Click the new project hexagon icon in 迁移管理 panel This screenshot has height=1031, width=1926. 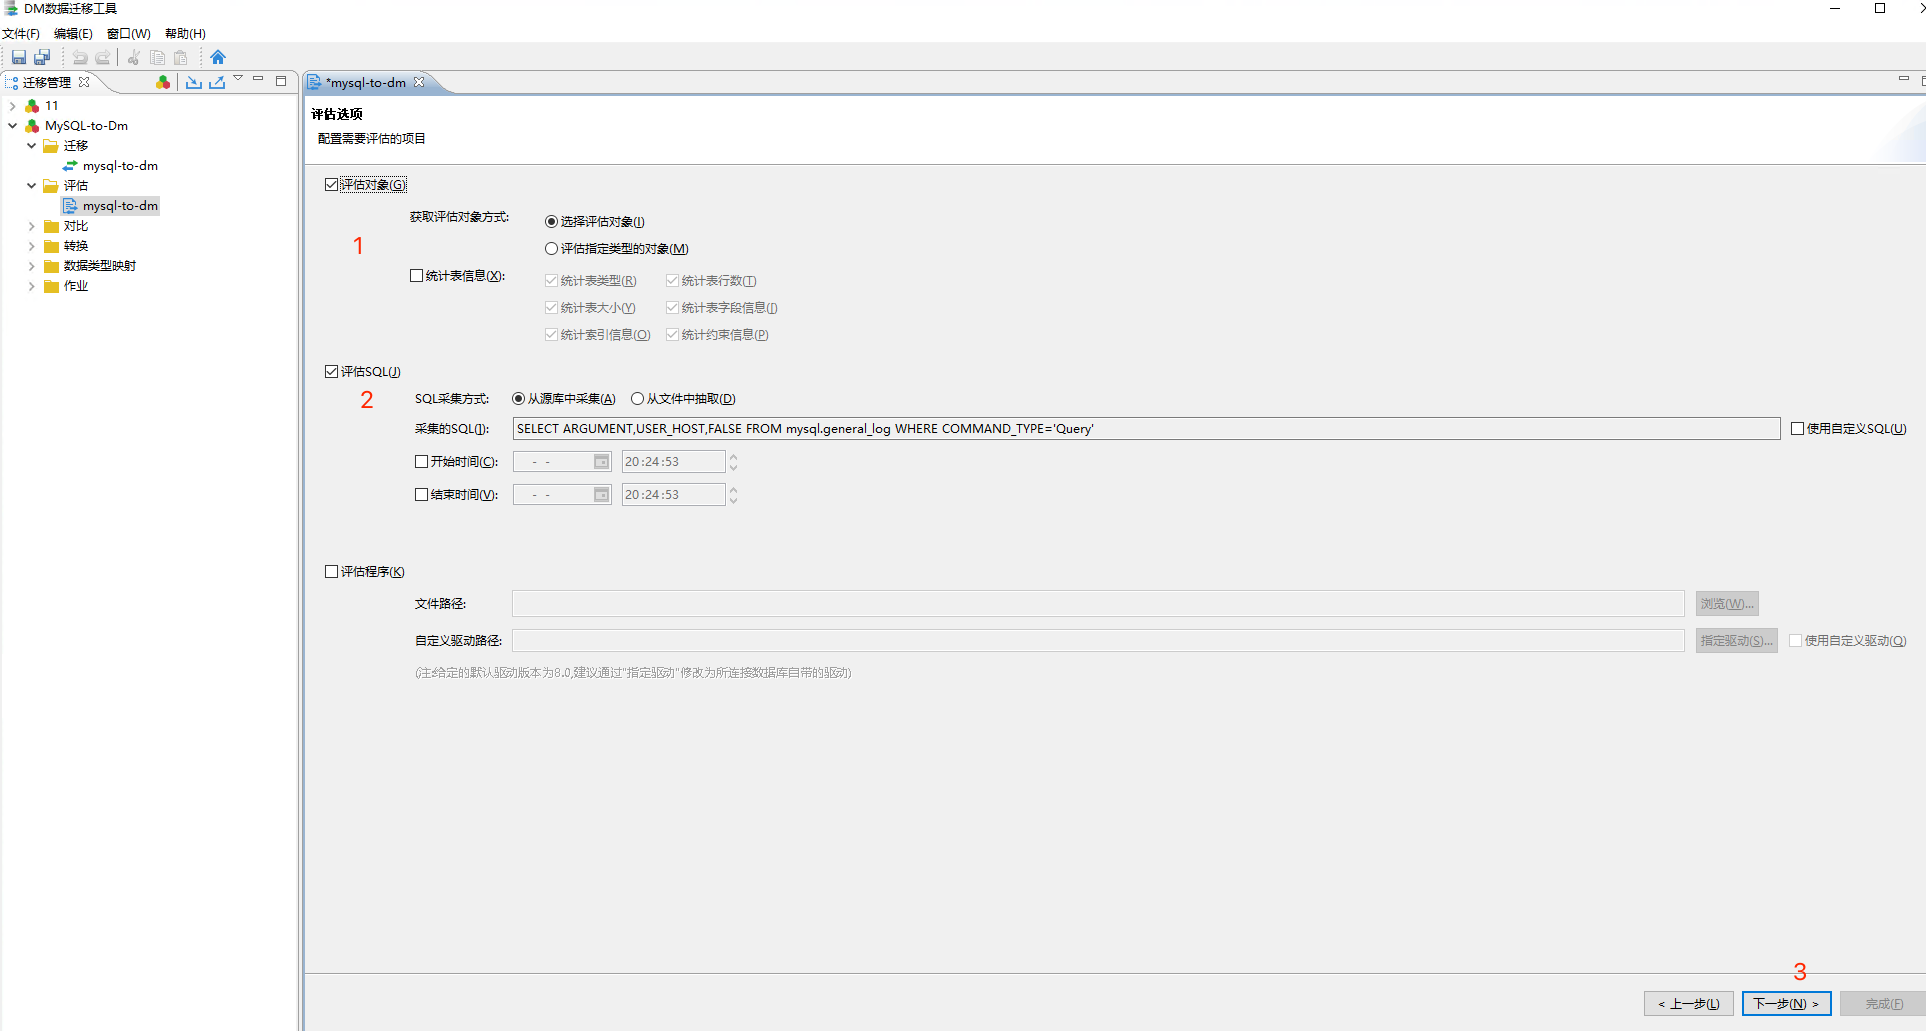pos(163,82)
